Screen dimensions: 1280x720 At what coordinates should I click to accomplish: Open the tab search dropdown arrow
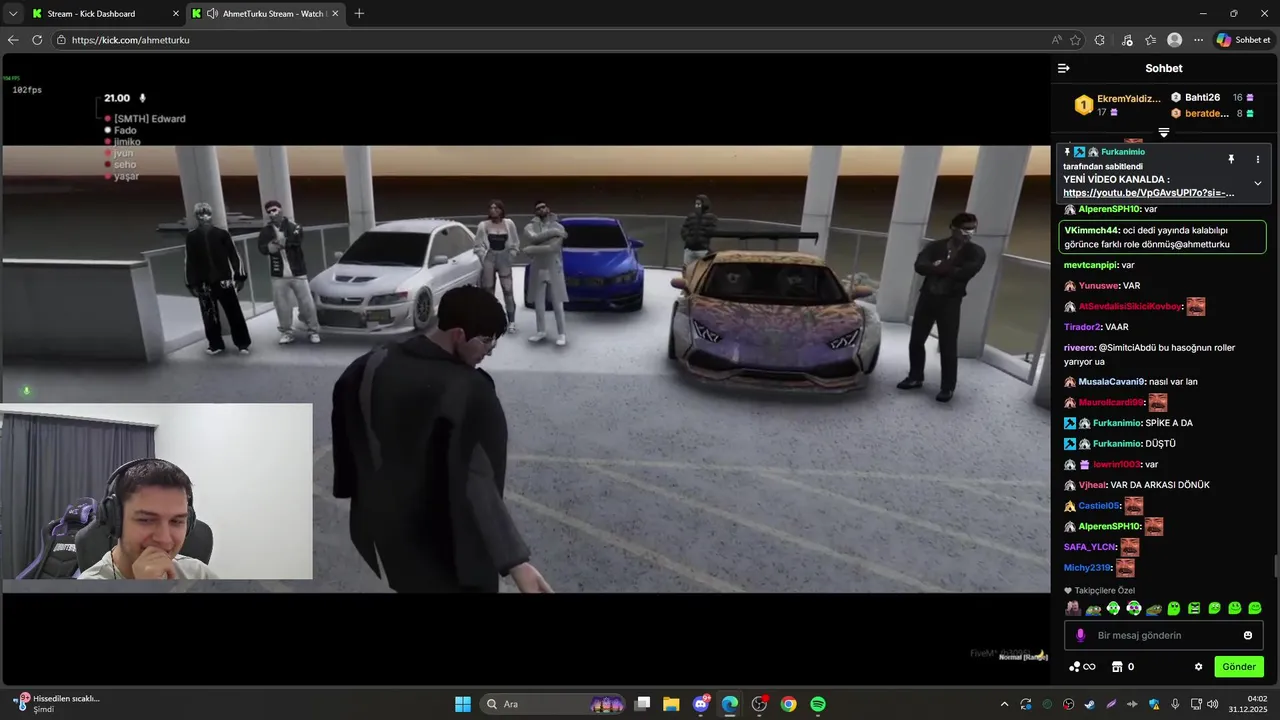[x=13, y=14]
